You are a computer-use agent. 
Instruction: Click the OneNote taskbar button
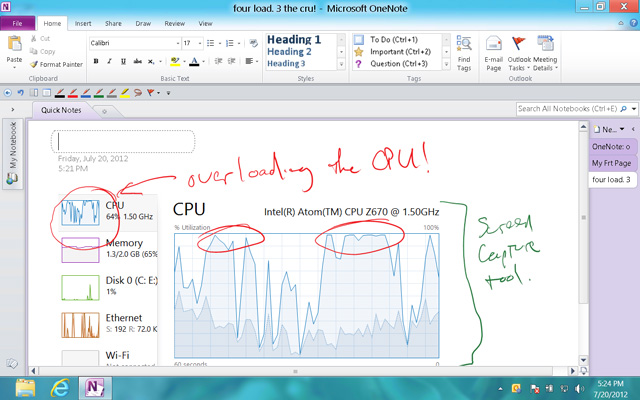(x=95, y=388)
